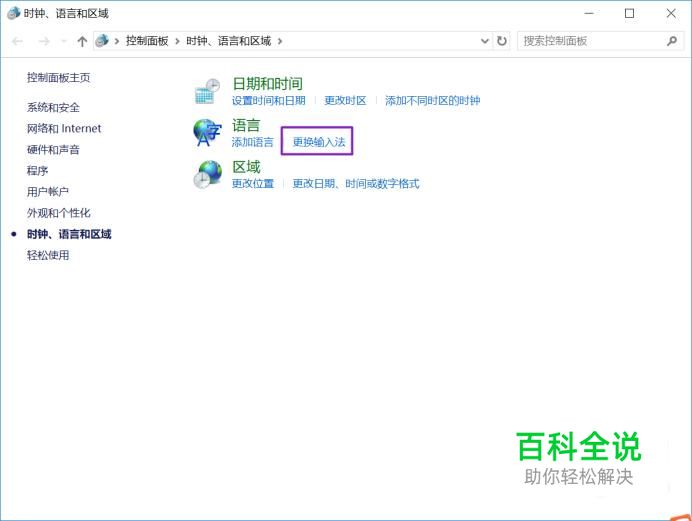Viewport: 692px width, 521px height.
Task: Click 更改日期、时间或数字格式 link
Action: [356, 184]
